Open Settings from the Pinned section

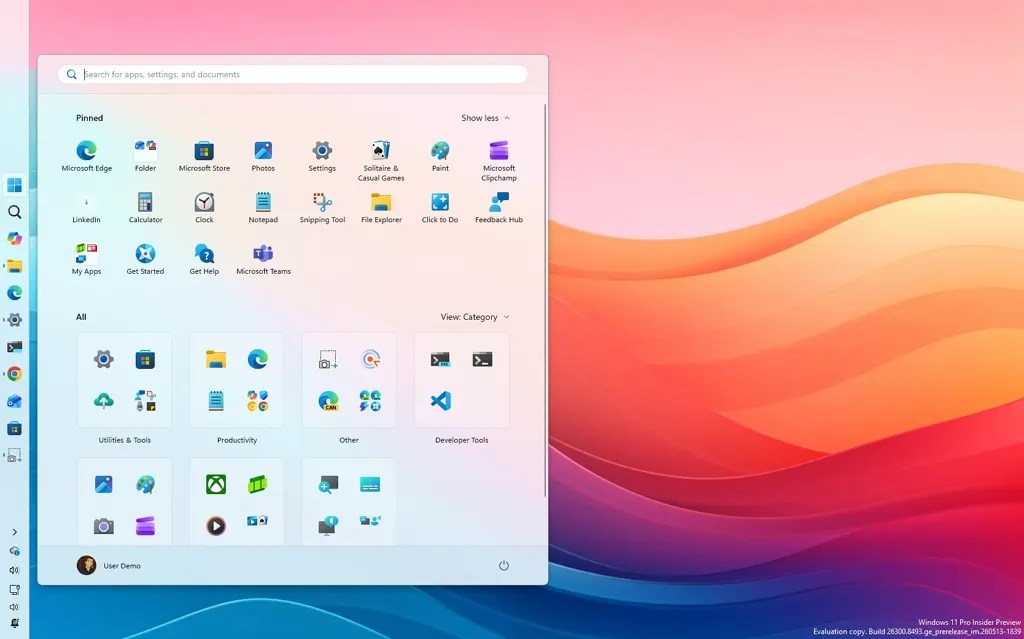point(322,156)
